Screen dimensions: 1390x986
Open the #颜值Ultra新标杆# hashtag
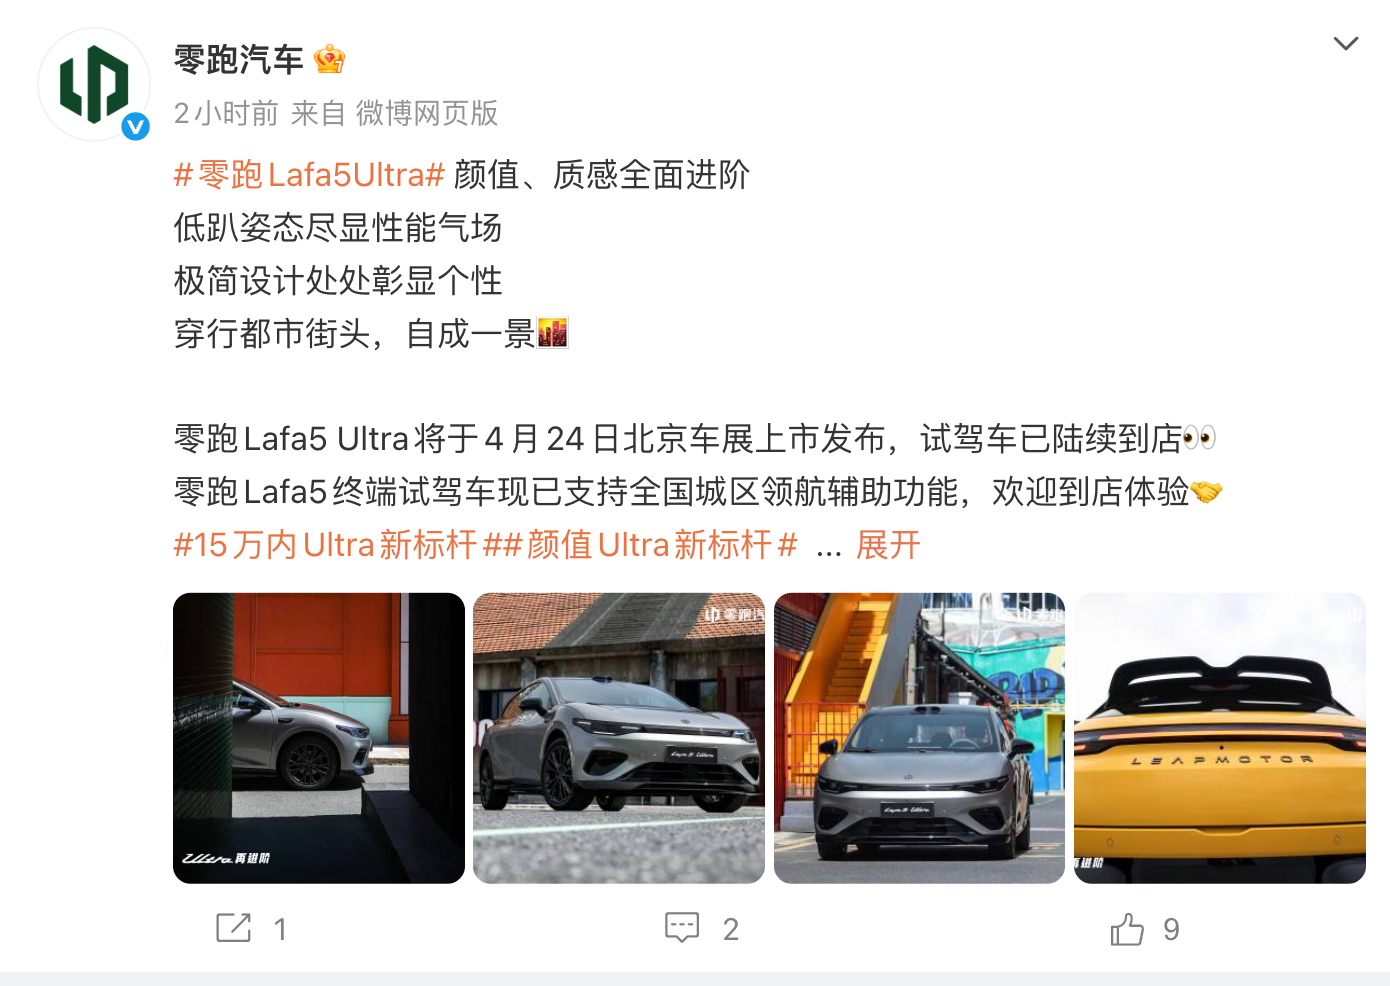[640, 545]
